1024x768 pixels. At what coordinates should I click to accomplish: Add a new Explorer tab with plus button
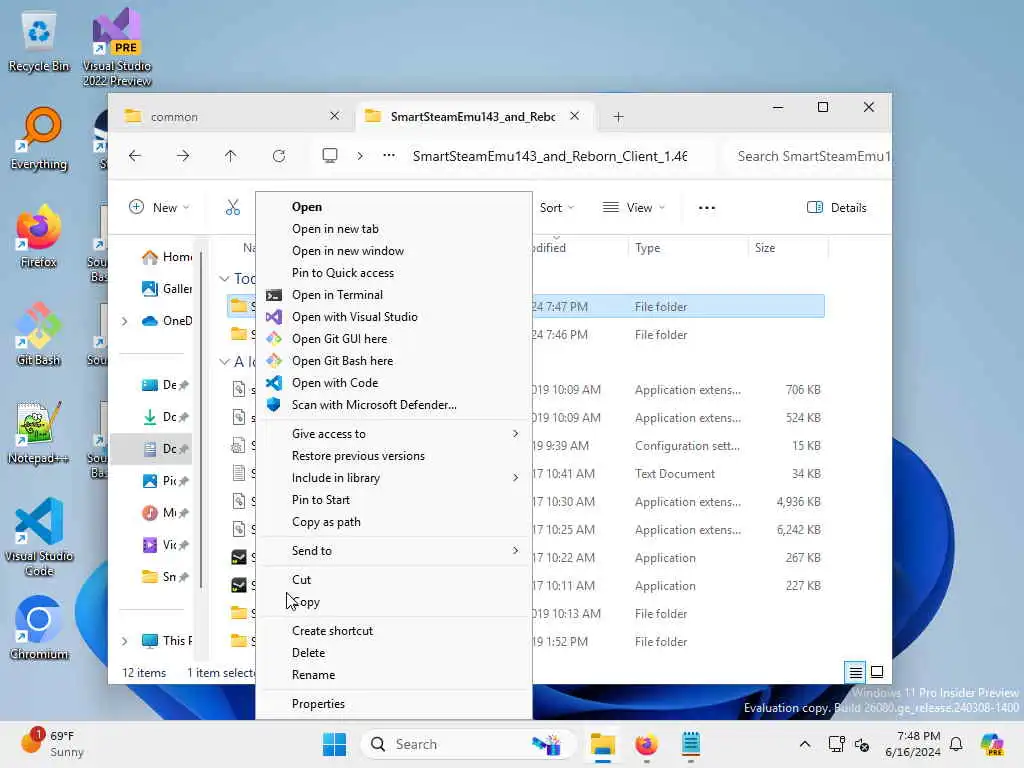[x=618, y=117]
